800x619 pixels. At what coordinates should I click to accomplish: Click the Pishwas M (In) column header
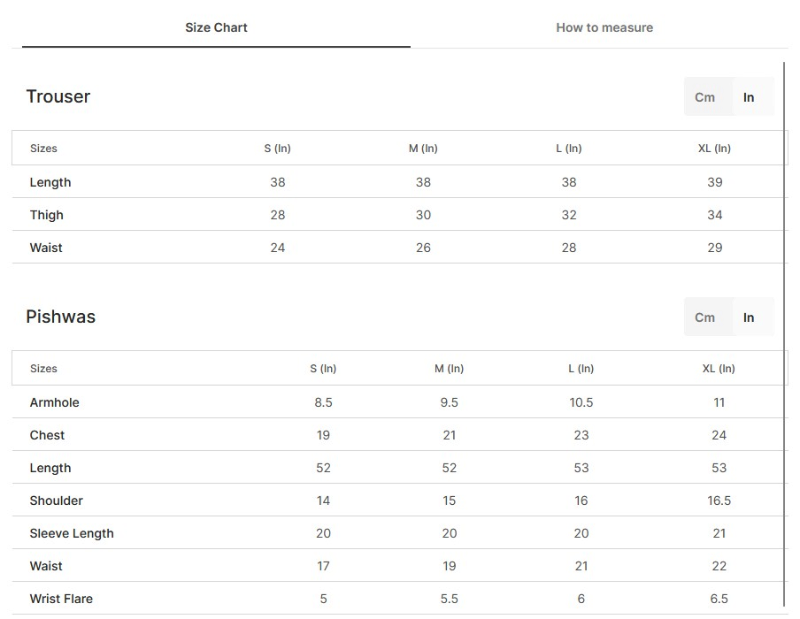(449, 368)
